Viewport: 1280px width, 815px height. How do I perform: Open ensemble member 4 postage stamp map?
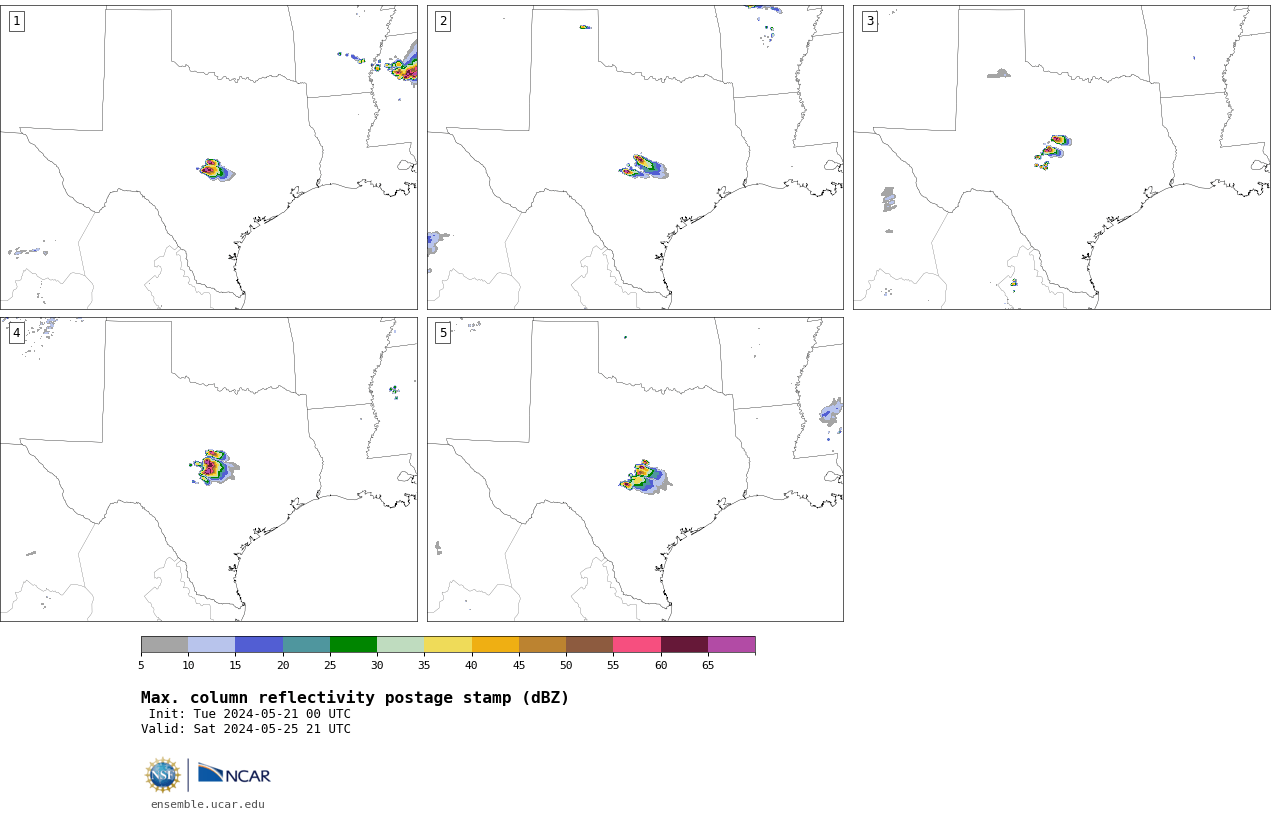click(x=209, y=469)
